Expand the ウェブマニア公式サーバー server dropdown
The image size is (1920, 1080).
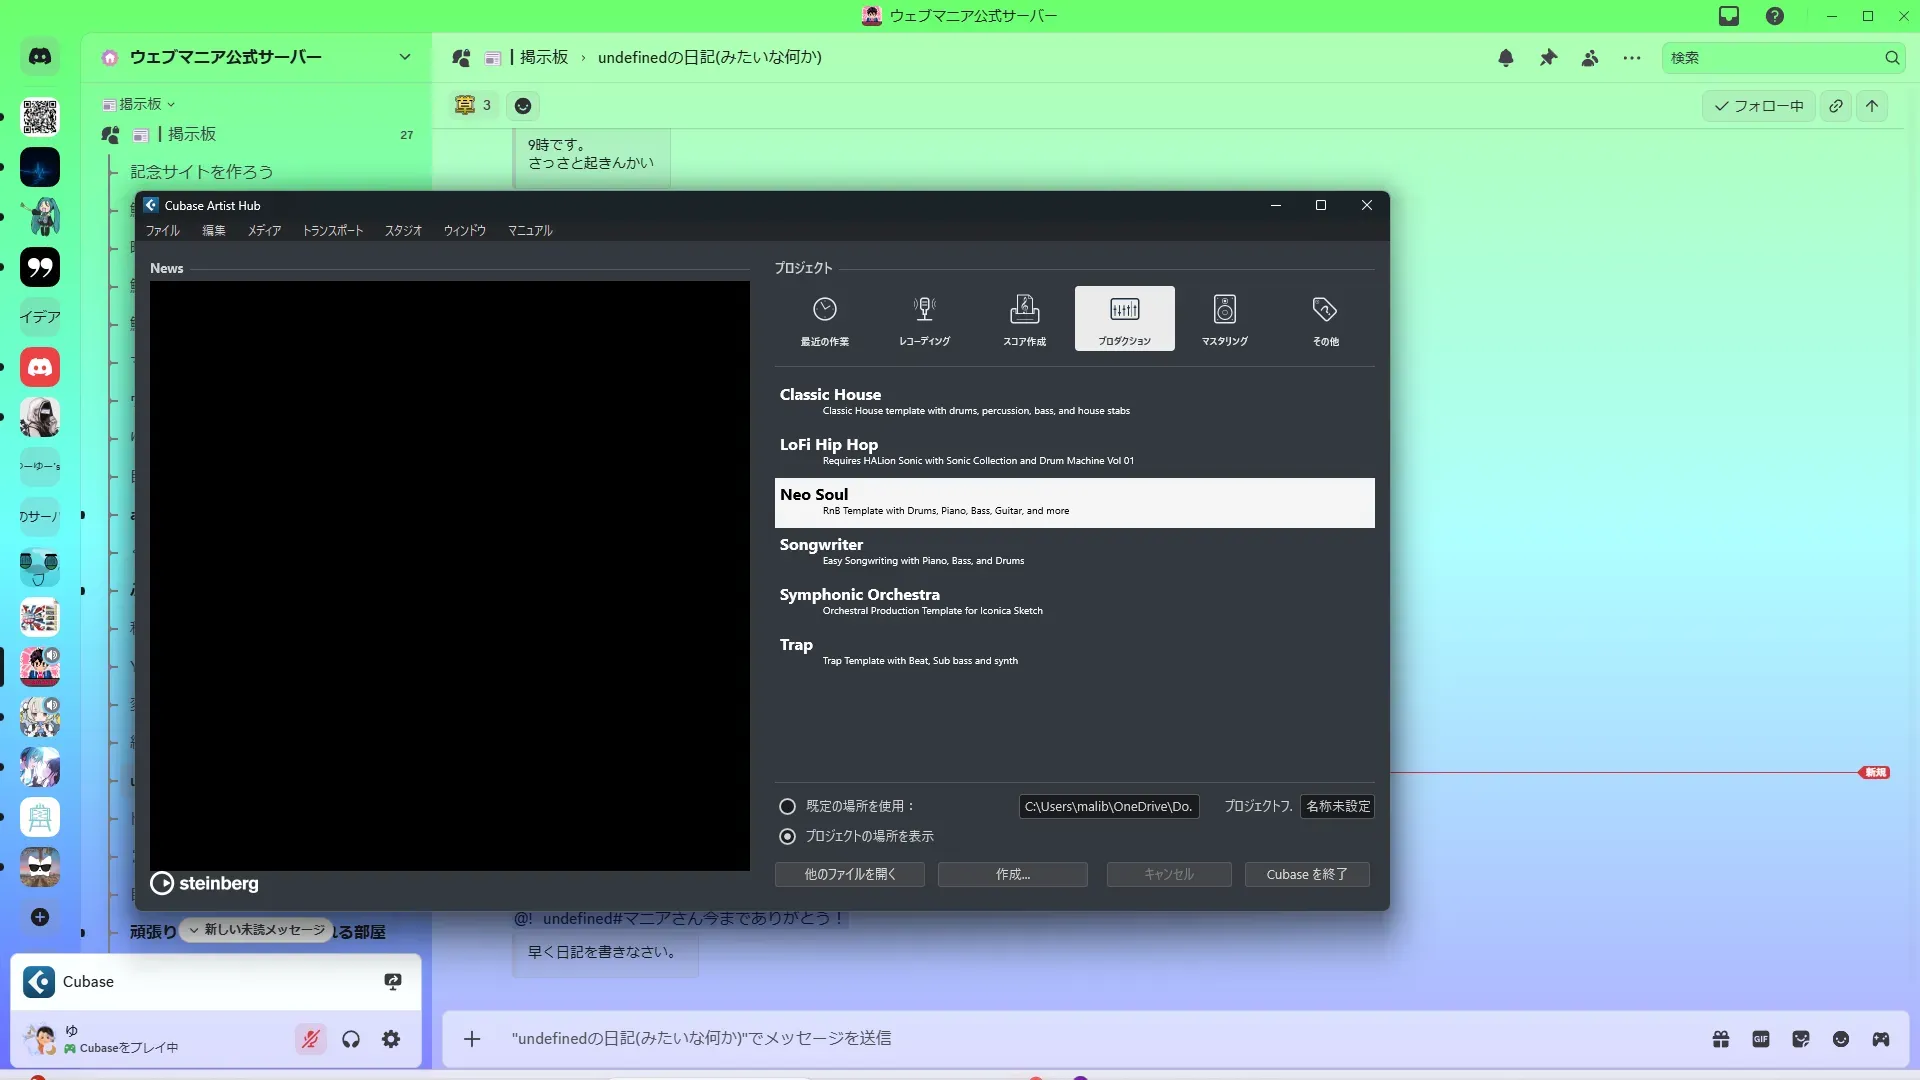pos(405,57)
